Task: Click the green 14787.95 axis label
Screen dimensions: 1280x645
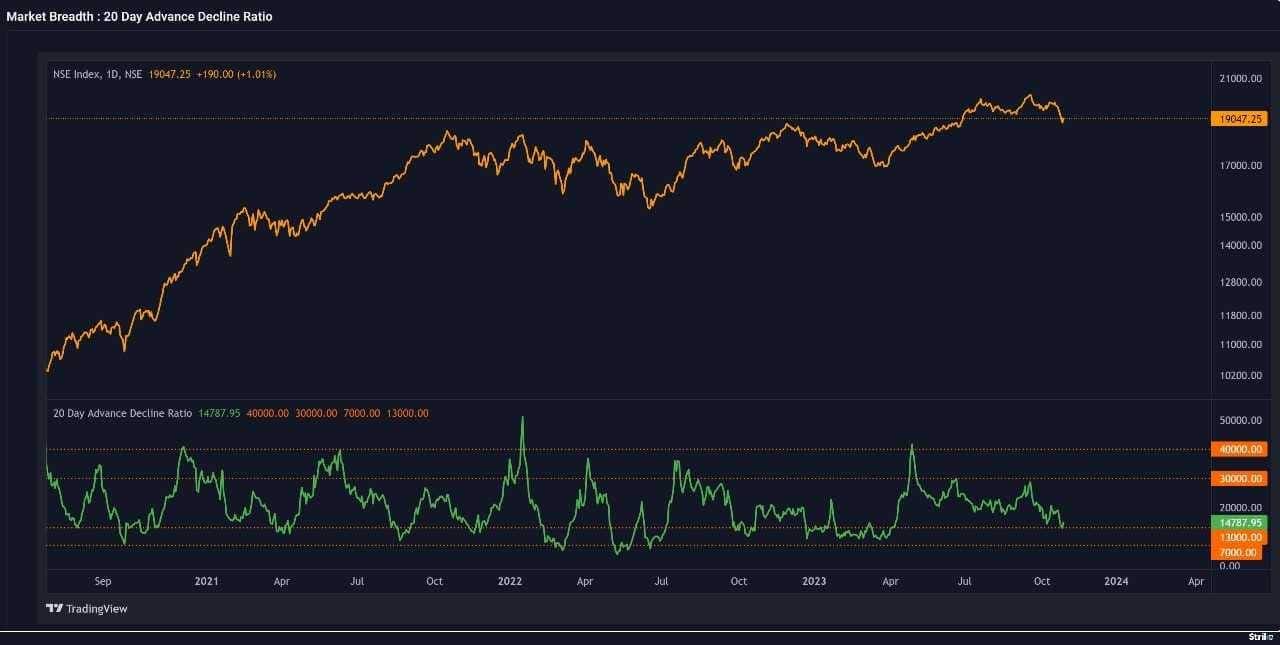Action: tap(1237, 522)
